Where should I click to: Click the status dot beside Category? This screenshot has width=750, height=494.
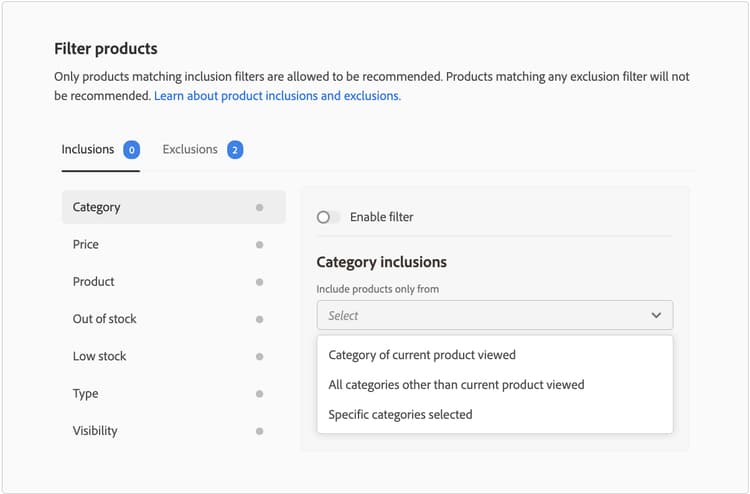259,208
